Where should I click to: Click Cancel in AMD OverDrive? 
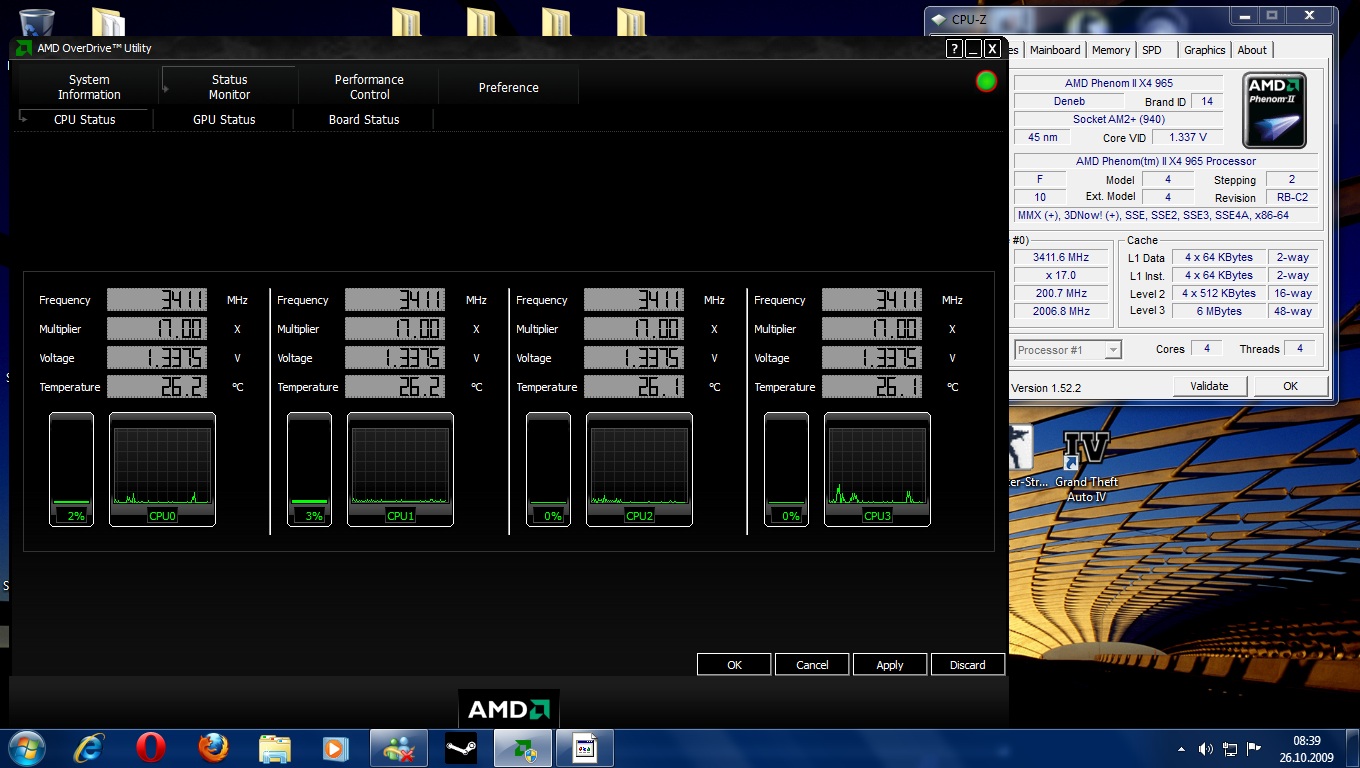pos(812,664)
